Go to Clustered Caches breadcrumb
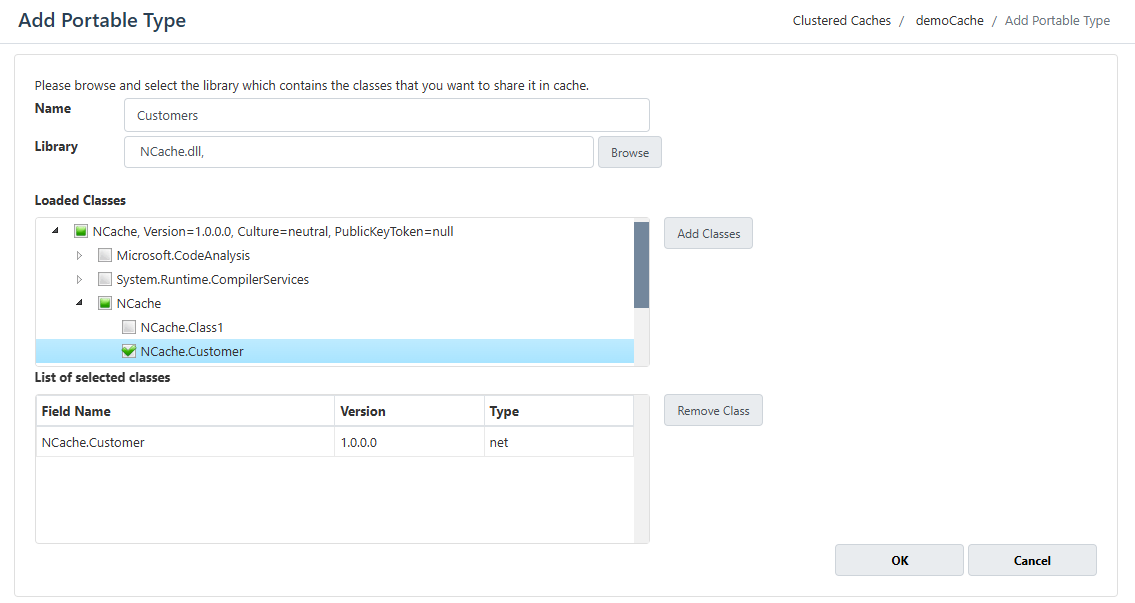This screenshot has width=1135, height=603. point(841,21)
